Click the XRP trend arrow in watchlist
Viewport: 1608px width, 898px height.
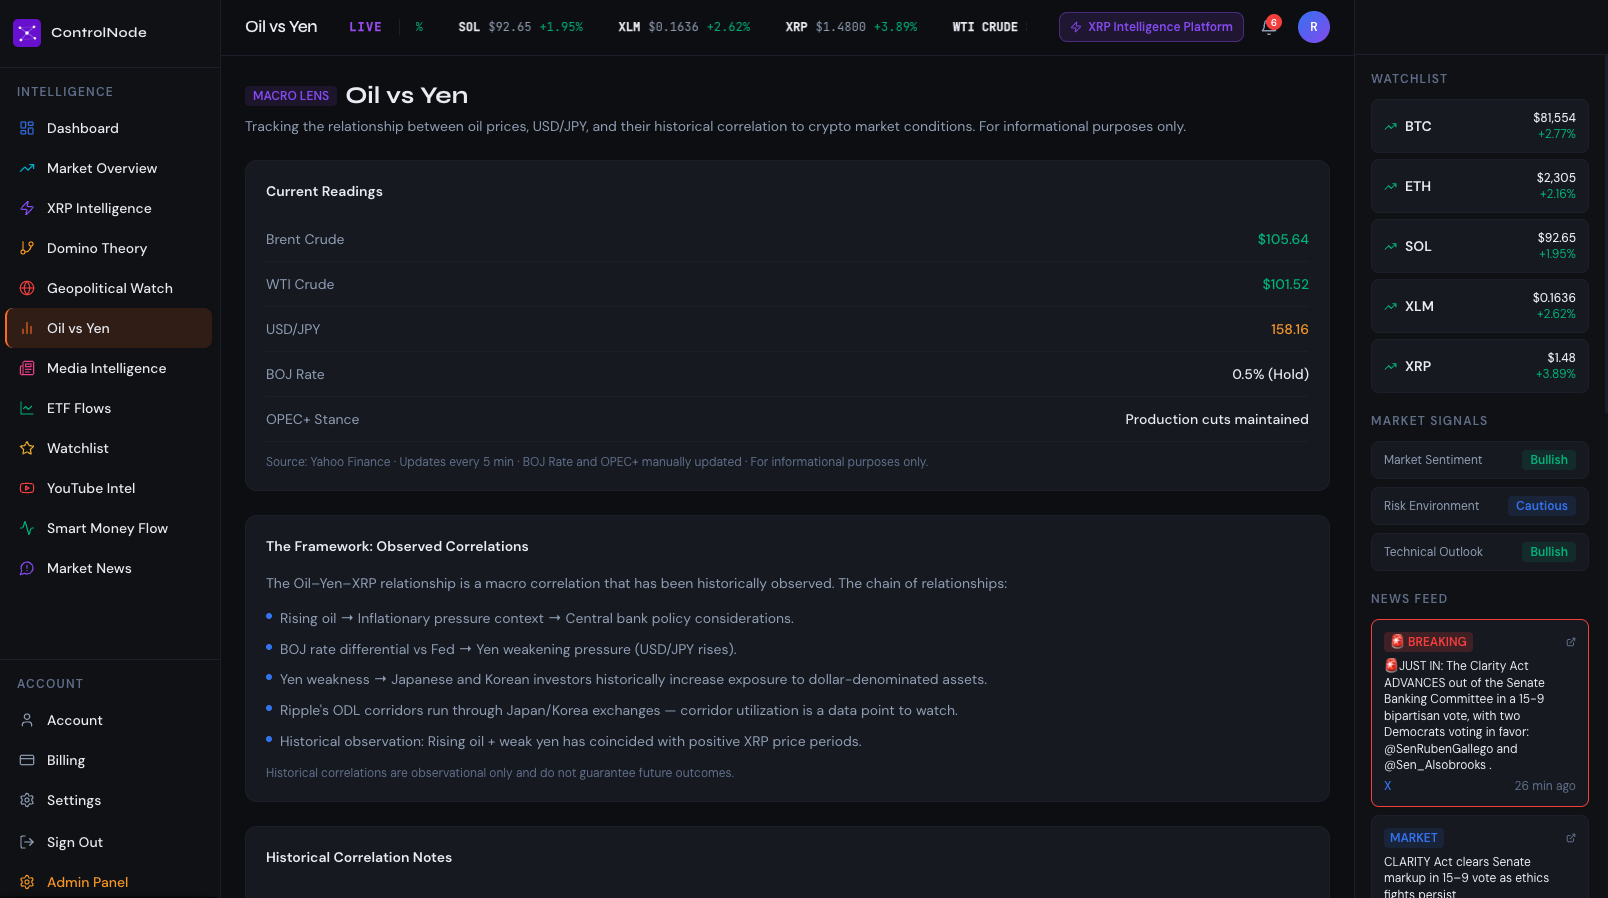tap(1390, 366)
